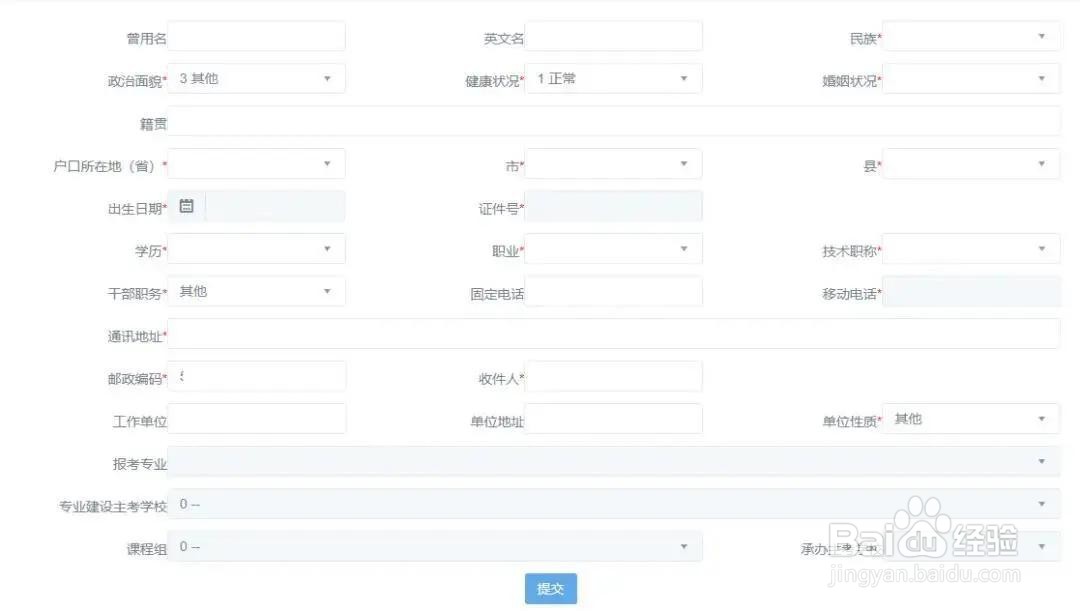Open the 出生日期 calendar date picker
The width and height of the screenshot is (1080, 611).
coord(187,205)
